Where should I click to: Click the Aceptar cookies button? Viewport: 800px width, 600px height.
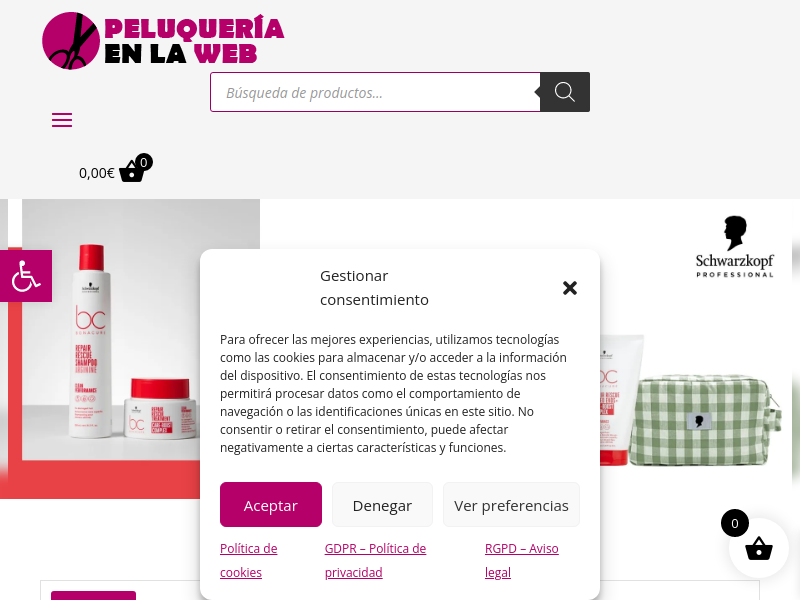coord(271,505)
